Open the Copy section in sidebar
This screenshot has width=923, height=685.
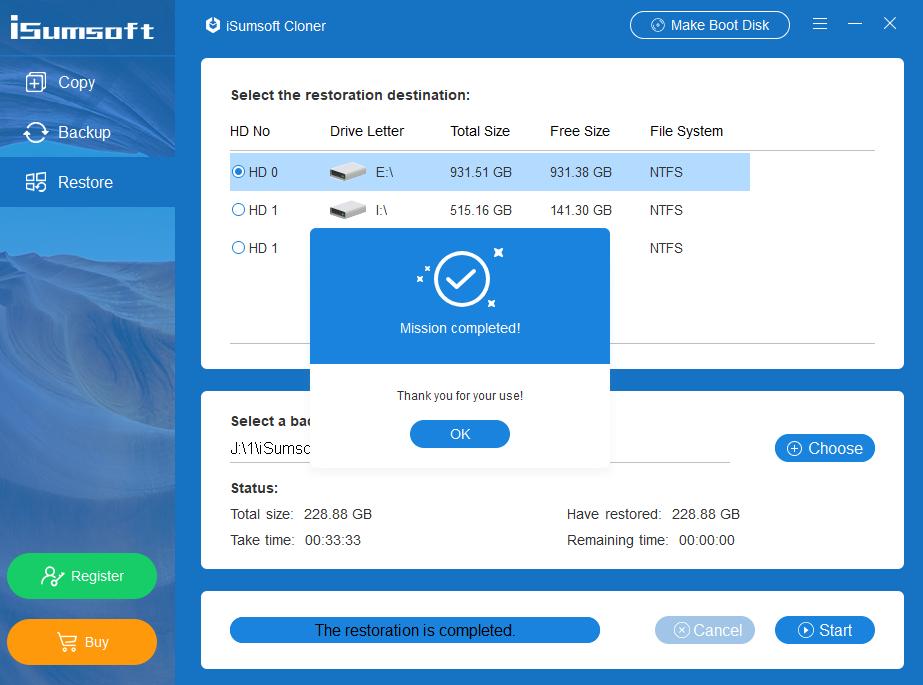pos(87,82)
